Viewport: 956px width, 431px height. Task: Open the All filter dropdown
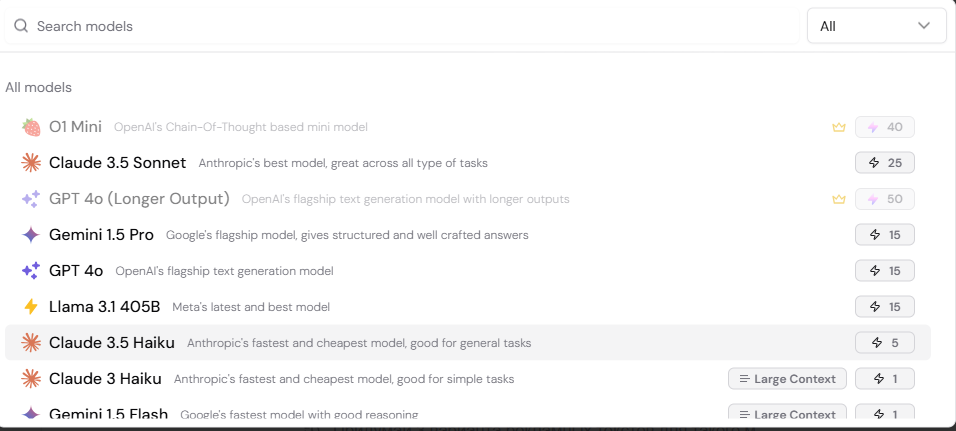click(x=877, y=26)
